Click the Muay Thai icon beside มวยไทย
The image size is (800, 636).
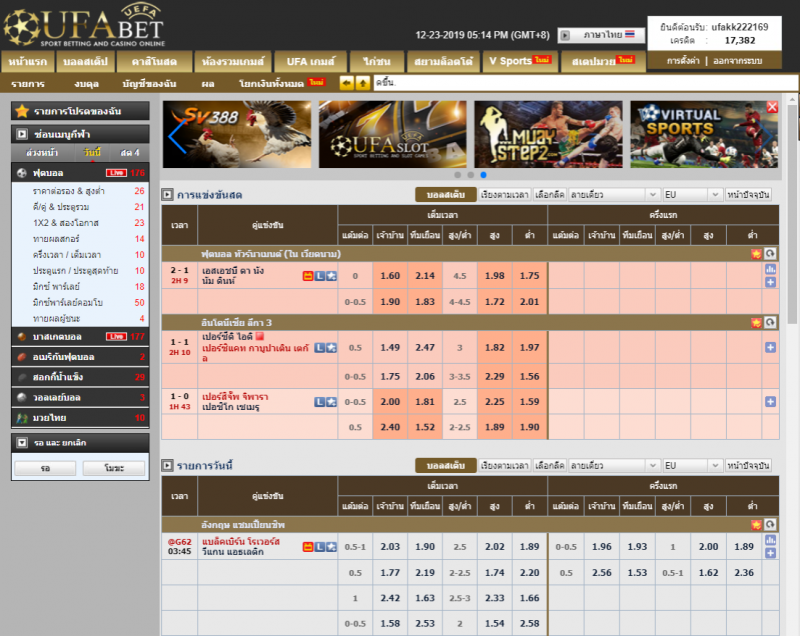coord(22,418)
